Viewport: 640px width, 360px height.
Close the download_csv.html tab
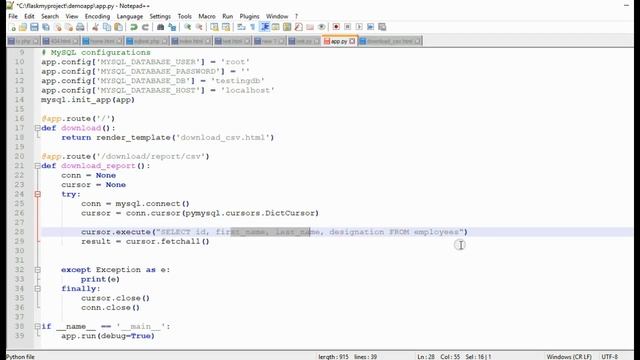[418, 41]
